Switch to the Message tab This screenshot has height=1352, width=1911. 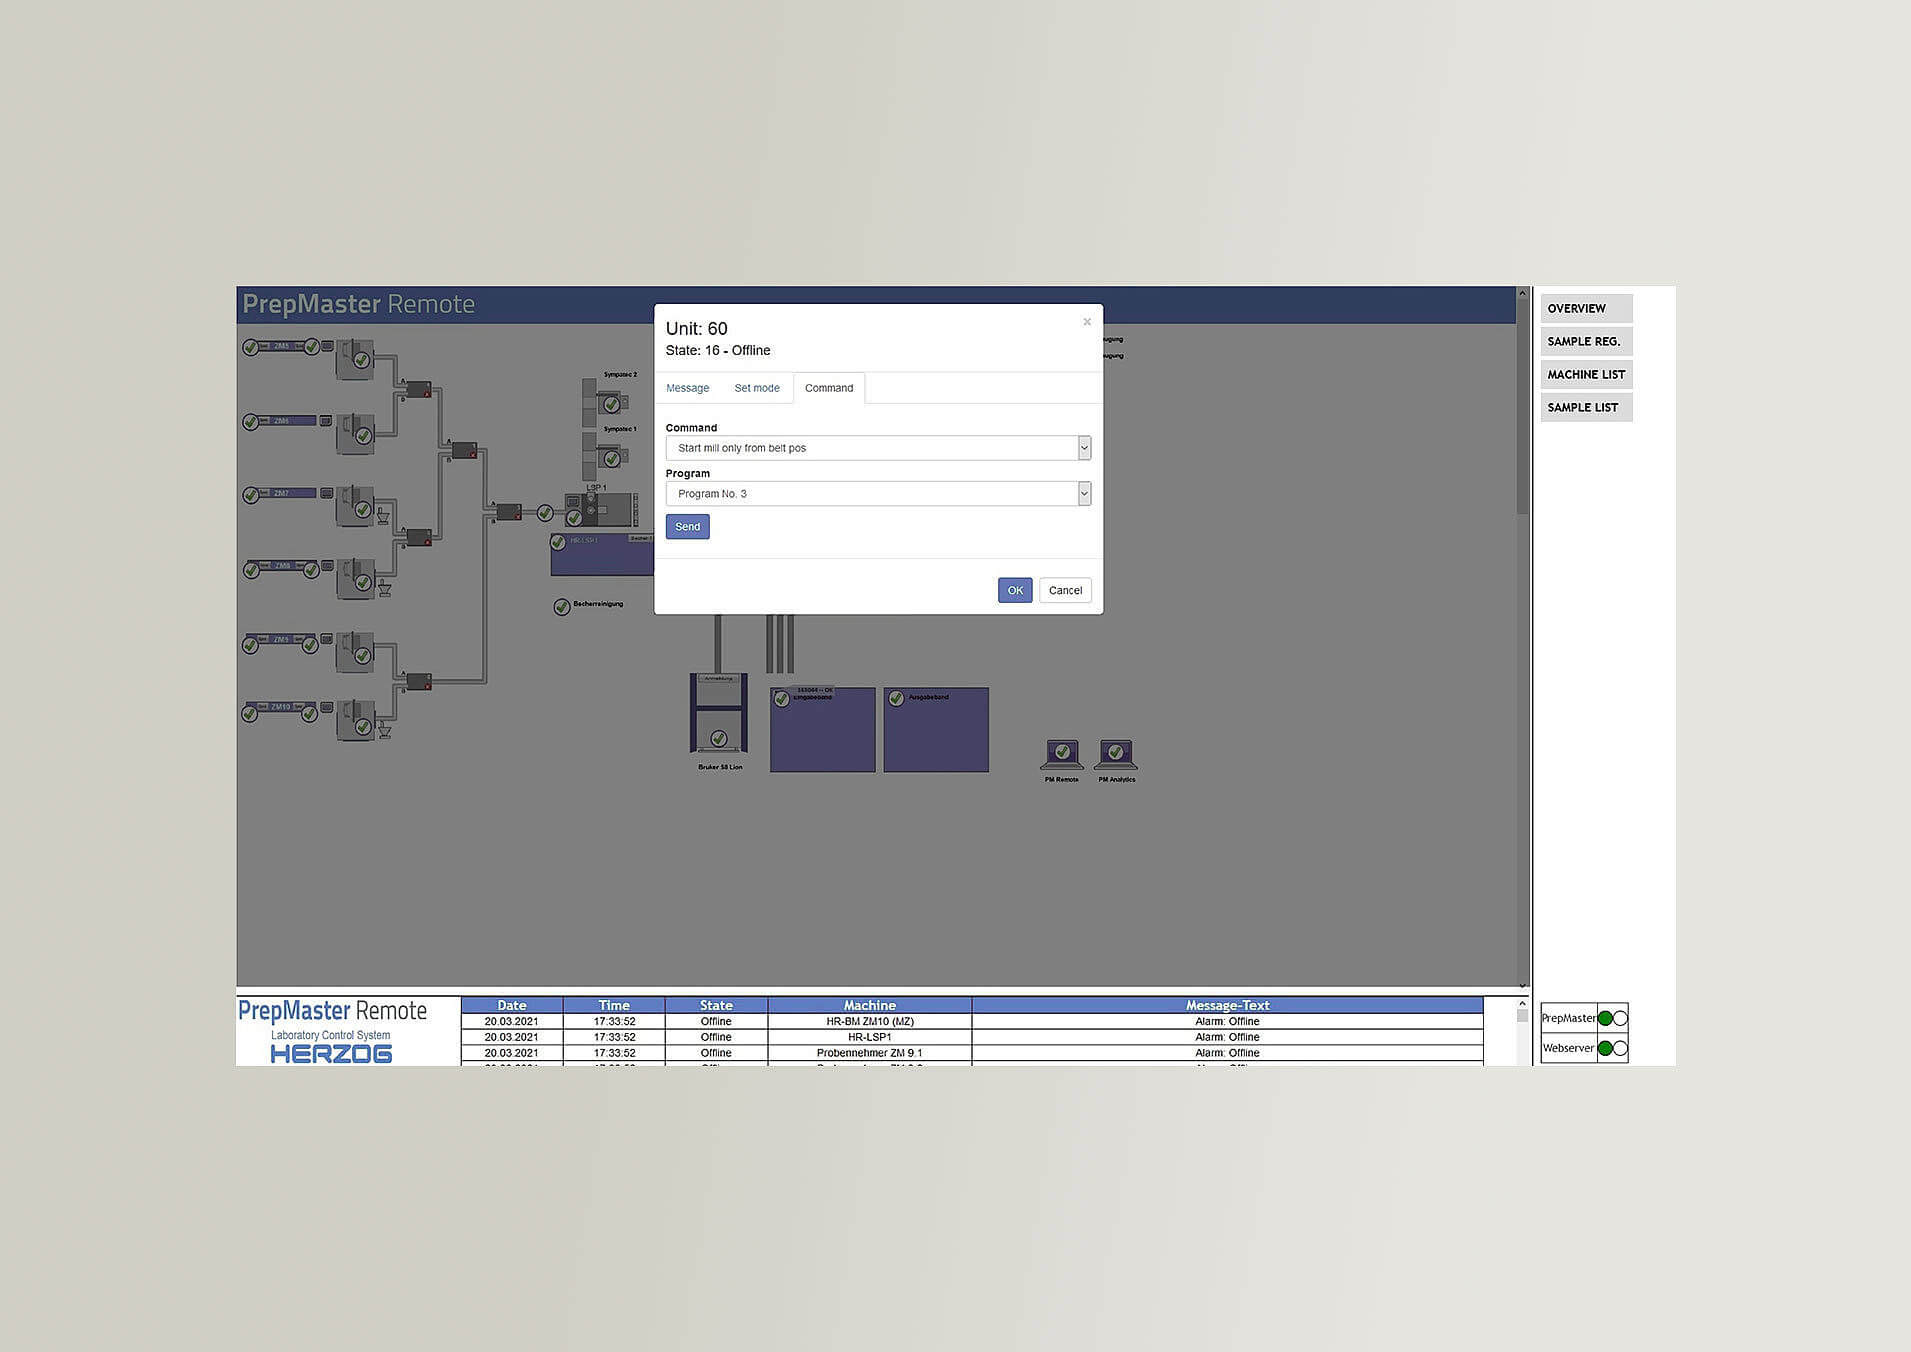coord(687,388)
